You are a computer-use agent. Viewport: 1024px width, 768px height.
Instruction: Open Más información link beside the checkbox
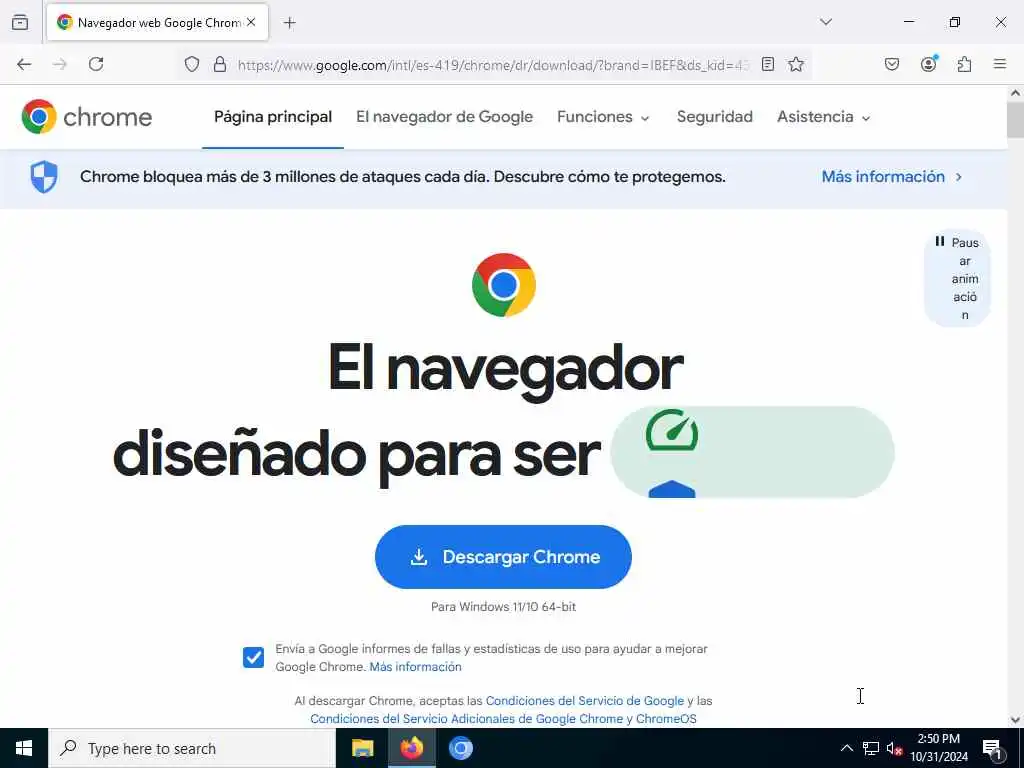pos(415,667)
